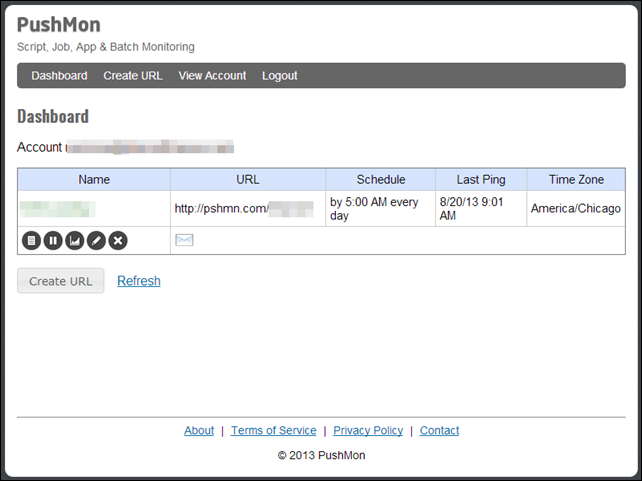
Task: Click the 'Script, Job, App & Batch Monitoring' tagline
Action: coord(106,47)
